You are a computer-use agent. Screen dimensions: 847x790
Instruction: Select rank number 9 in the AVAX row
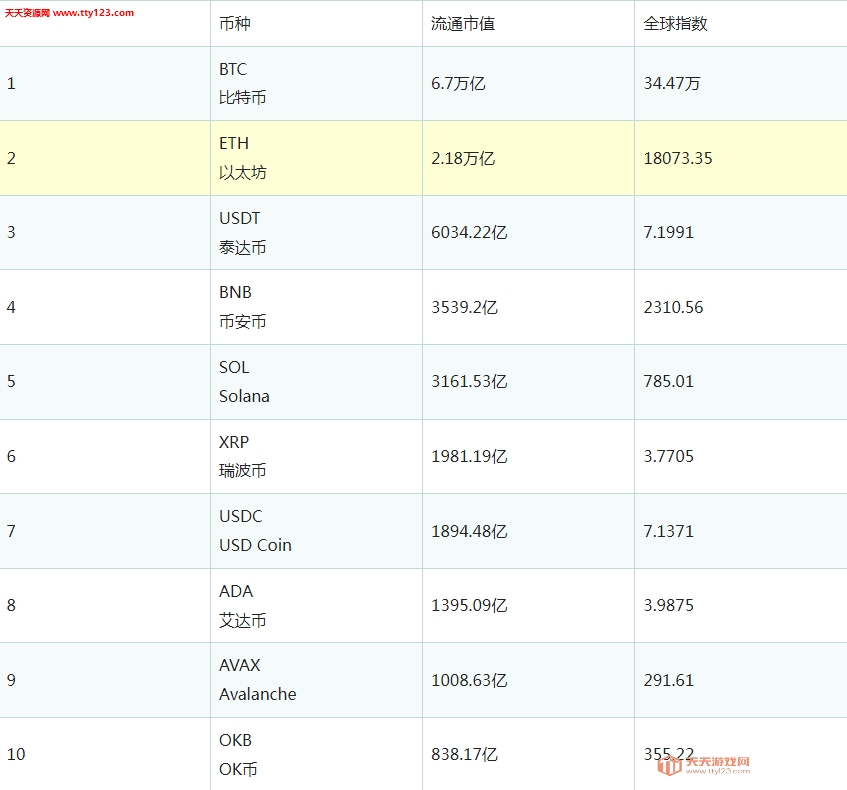11,680
